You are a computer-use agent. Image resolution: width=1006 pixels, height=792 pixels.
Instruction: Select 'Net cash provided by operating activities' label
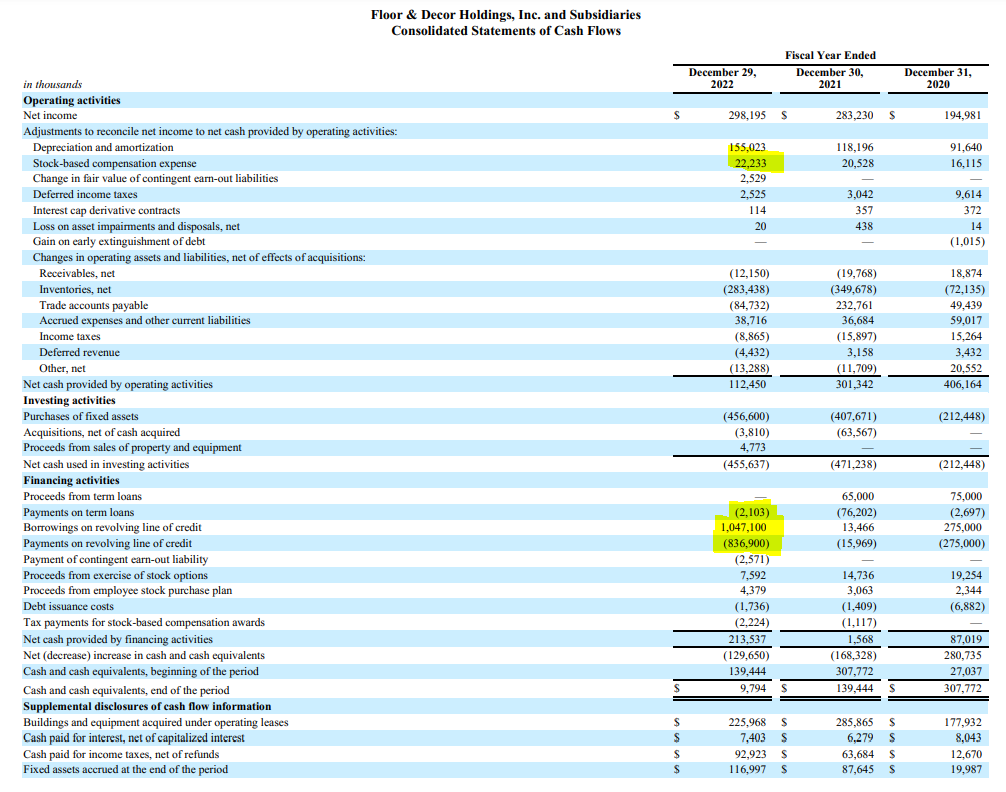[118, 384]
